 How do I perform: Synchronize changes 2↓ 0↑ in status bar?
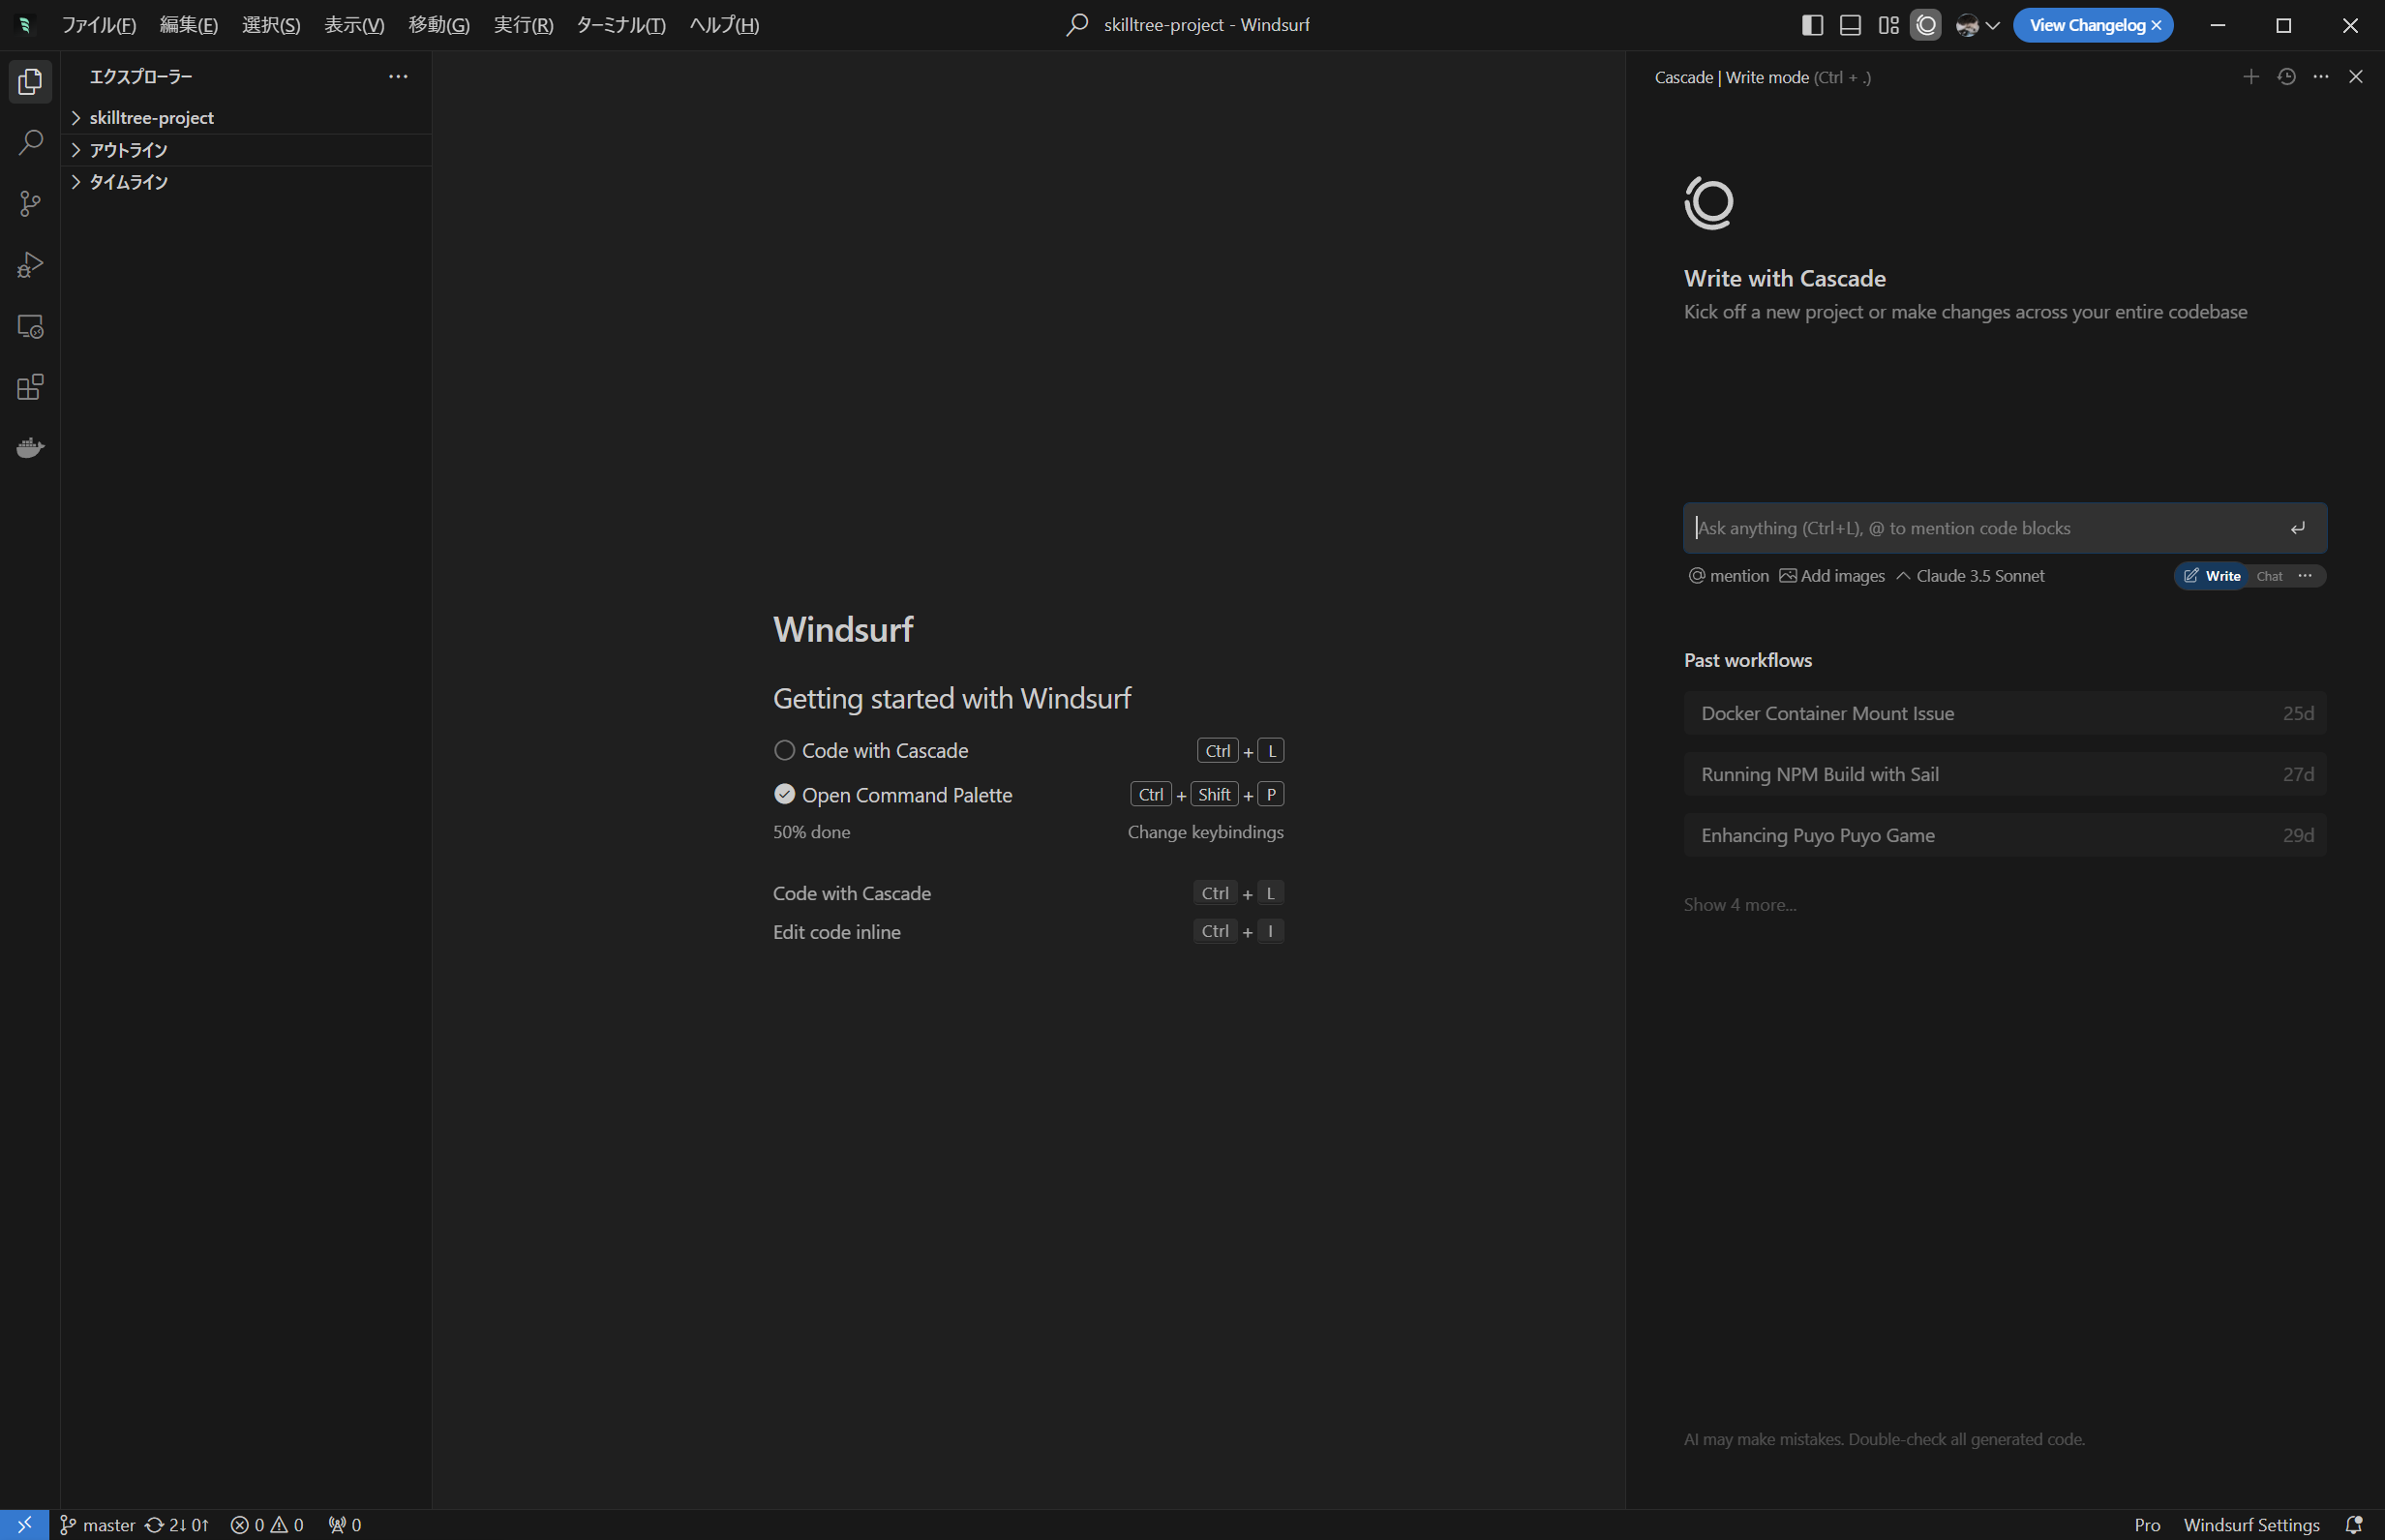point(177,1524)
